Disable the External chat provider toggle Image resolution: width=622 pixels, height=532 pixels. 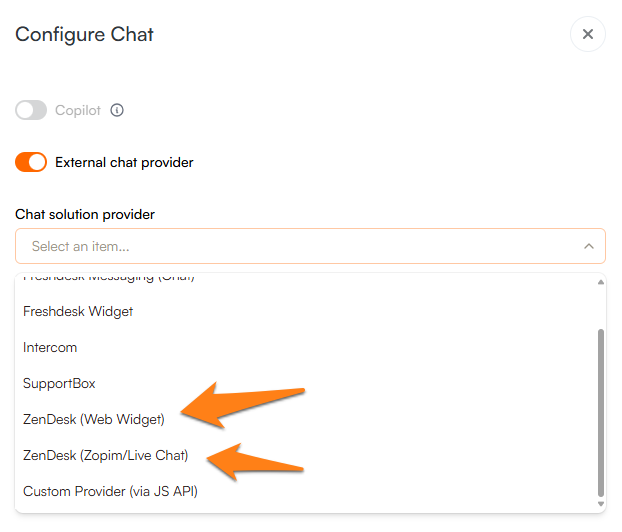tap(31, 162)
